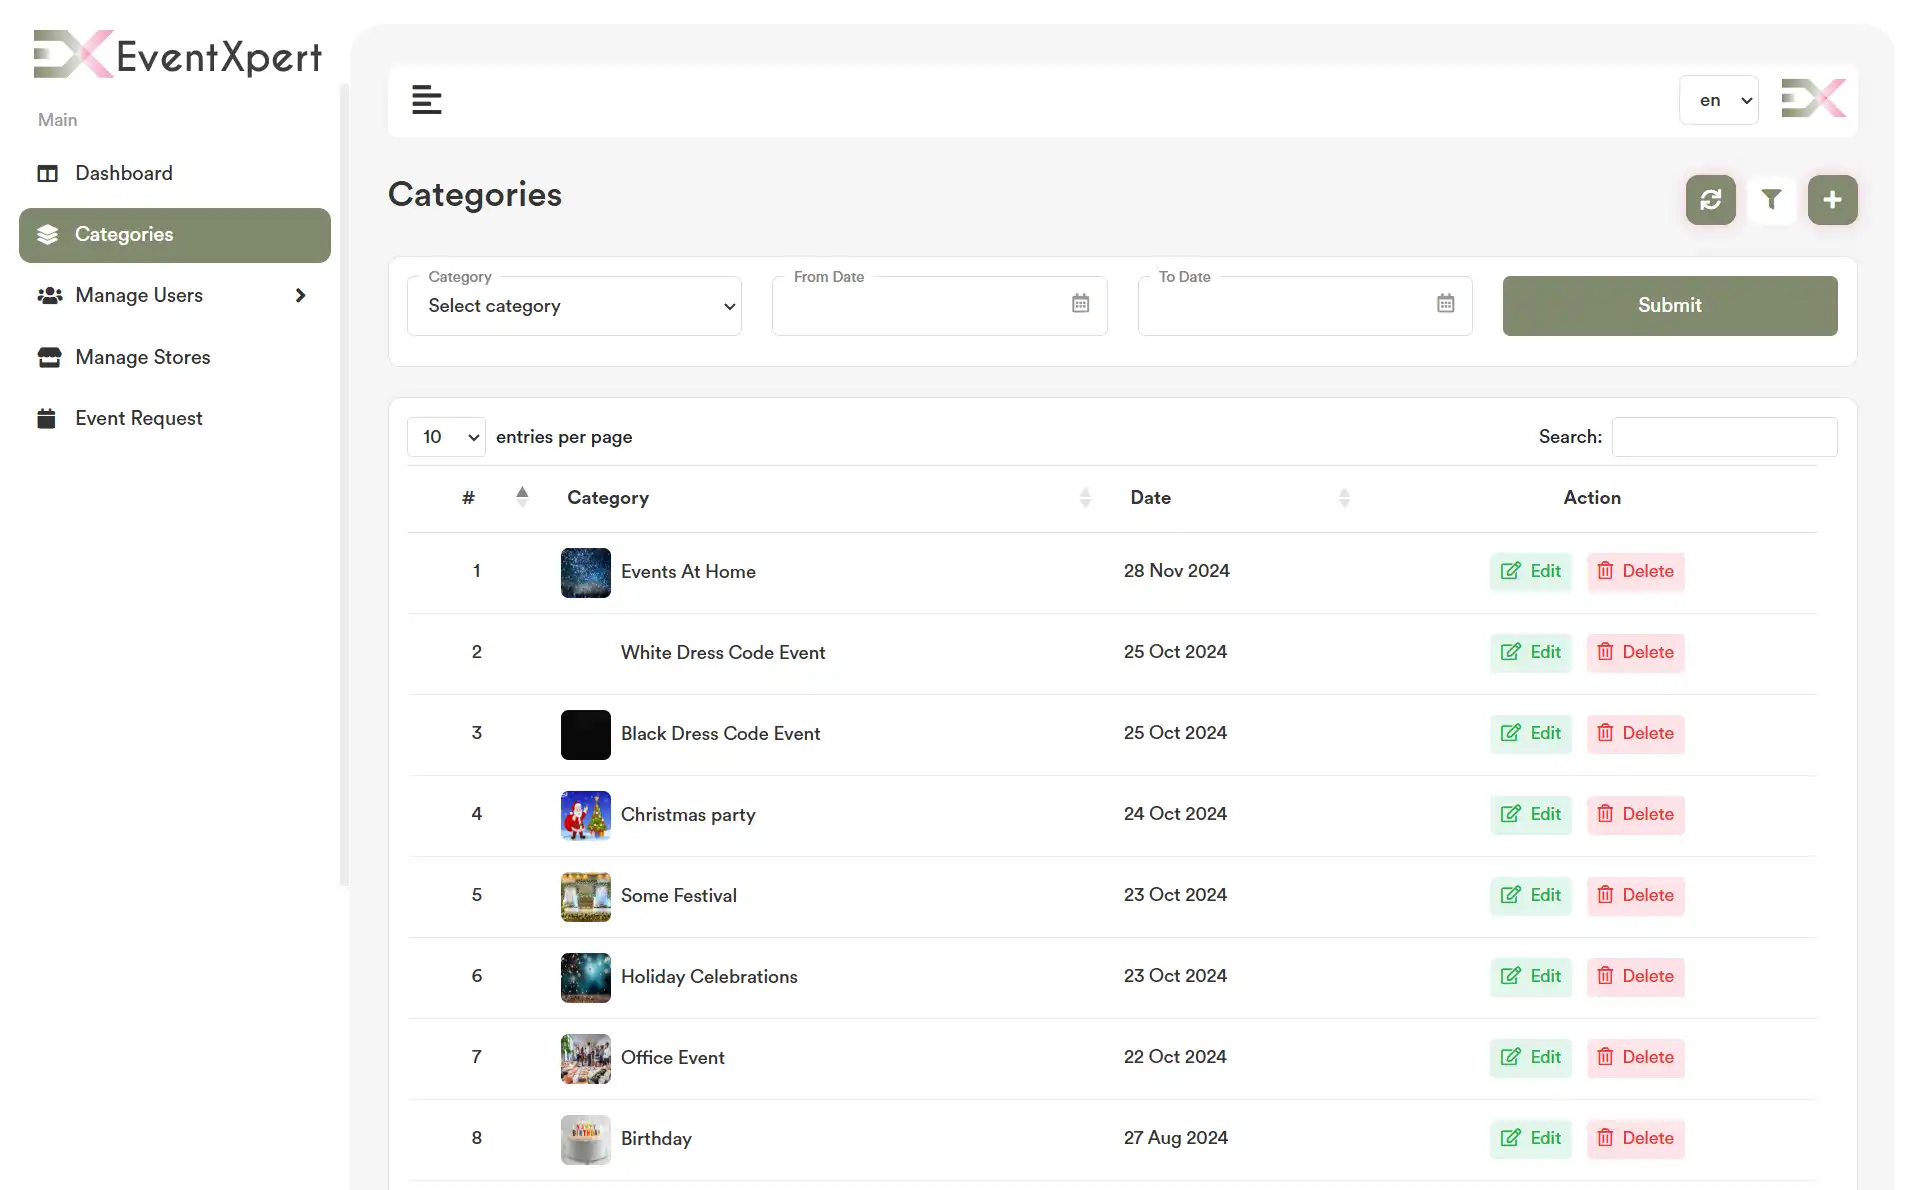Open the language selector showing 'en'
Image resolution: width=1920 pixels, height=1190 pixels.
coord(1719,100)
